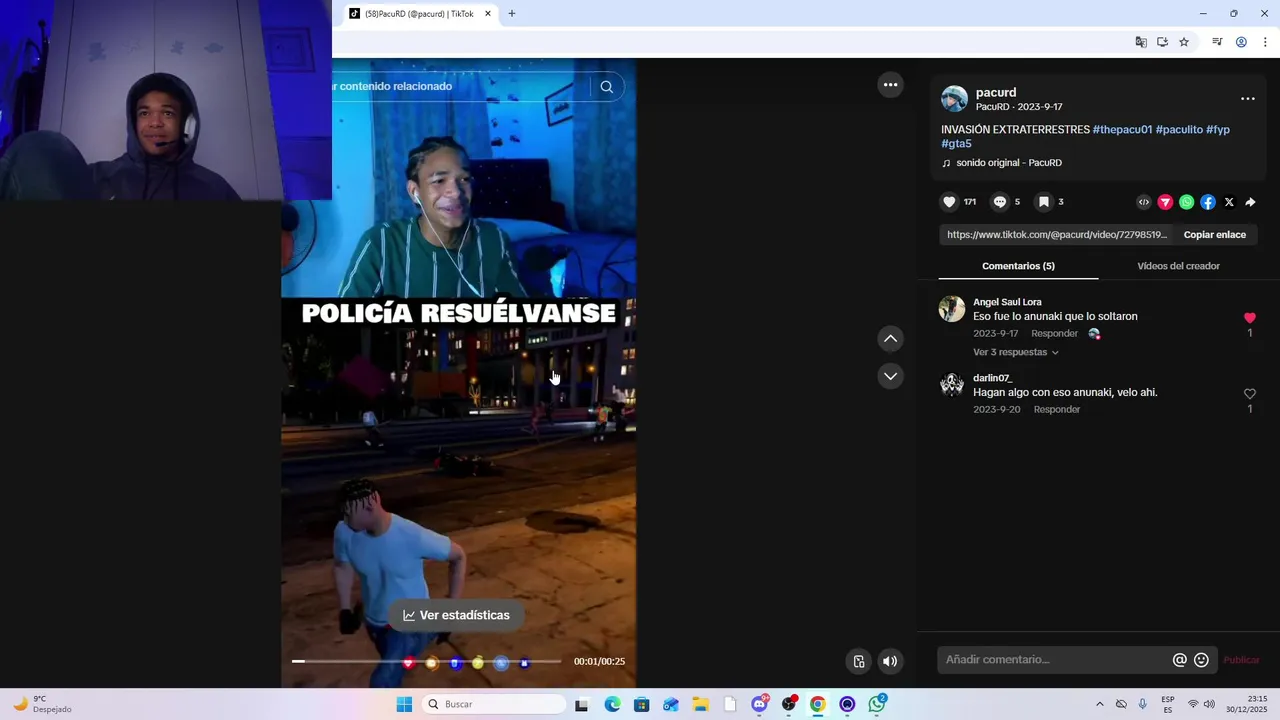Share video via Facebook icon
Screen dimensions: 1280x720
click(x=1208, y=202)
